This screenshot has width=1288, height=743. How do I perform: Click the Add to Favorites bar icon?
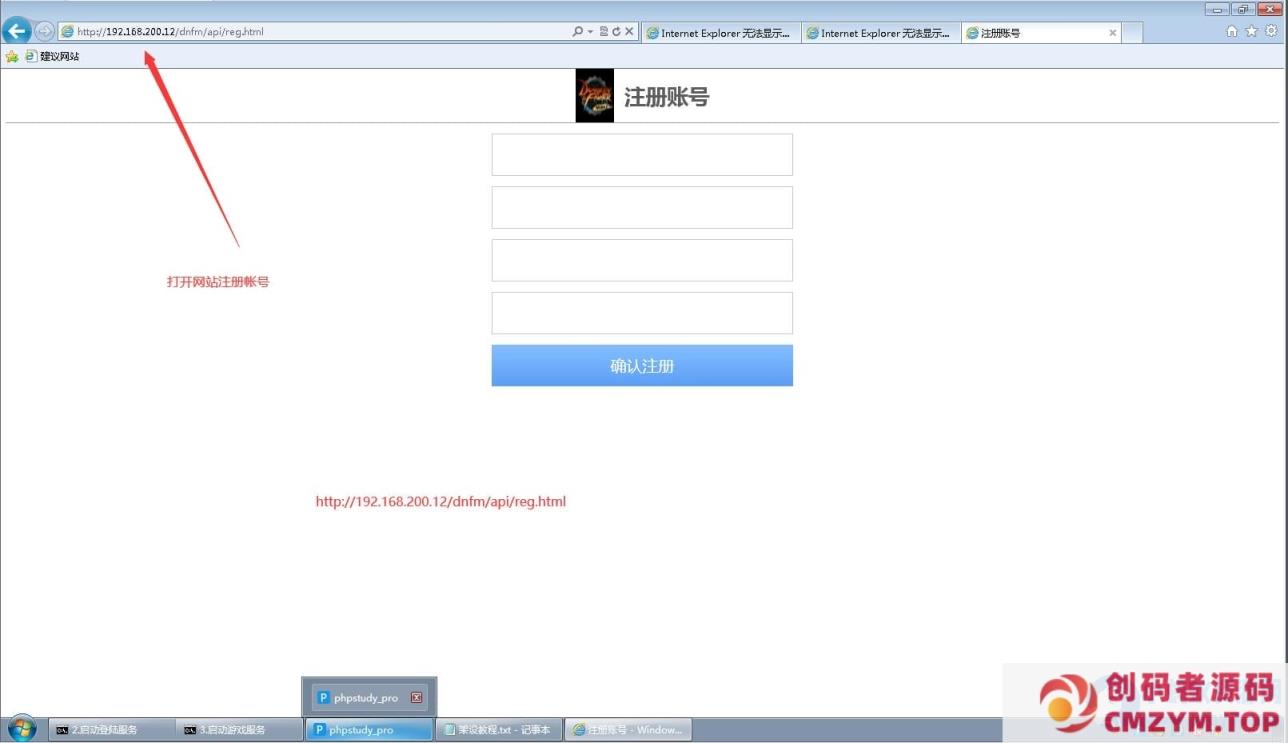[12, 56]
